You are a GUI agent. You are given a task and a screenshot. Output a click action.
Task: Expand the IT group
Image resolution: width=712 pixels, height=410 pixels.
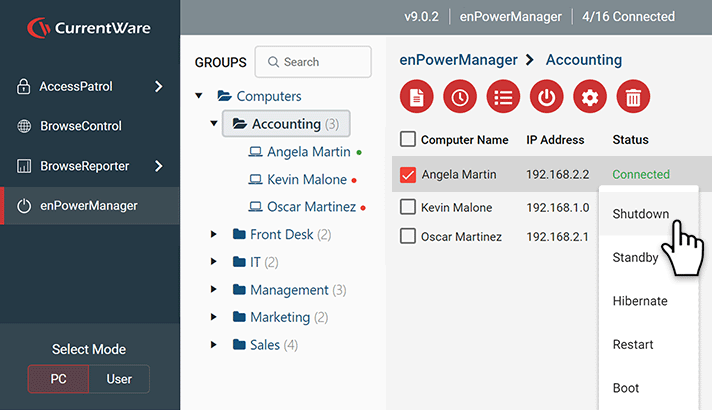(213, 262)
